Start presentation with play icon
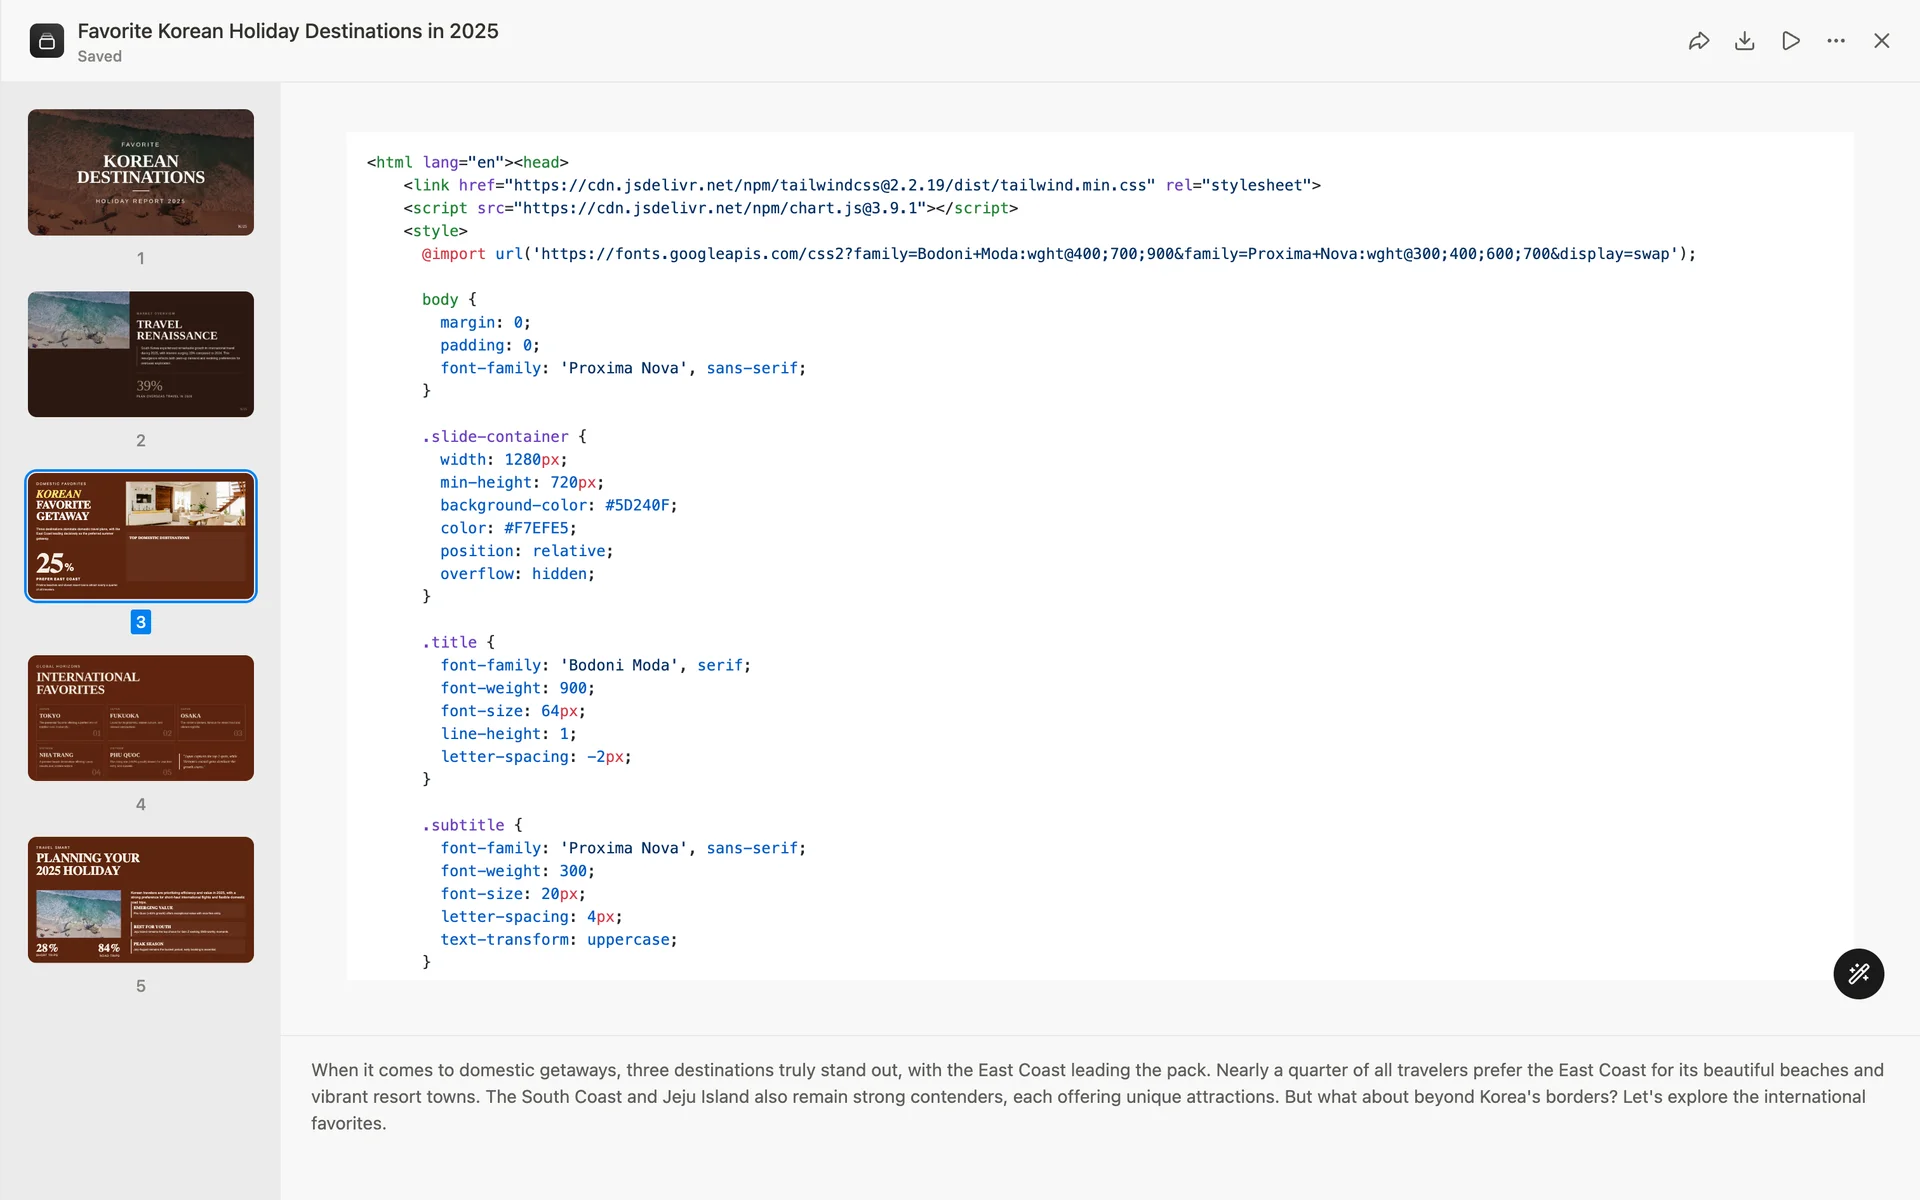Screen dimensions: 1920x1200 click(x=1790, y=41)
